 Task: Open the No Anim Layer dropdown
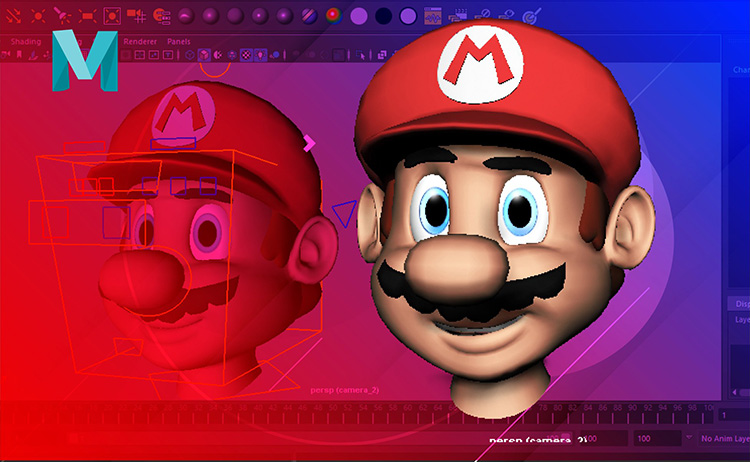(723, 438)
